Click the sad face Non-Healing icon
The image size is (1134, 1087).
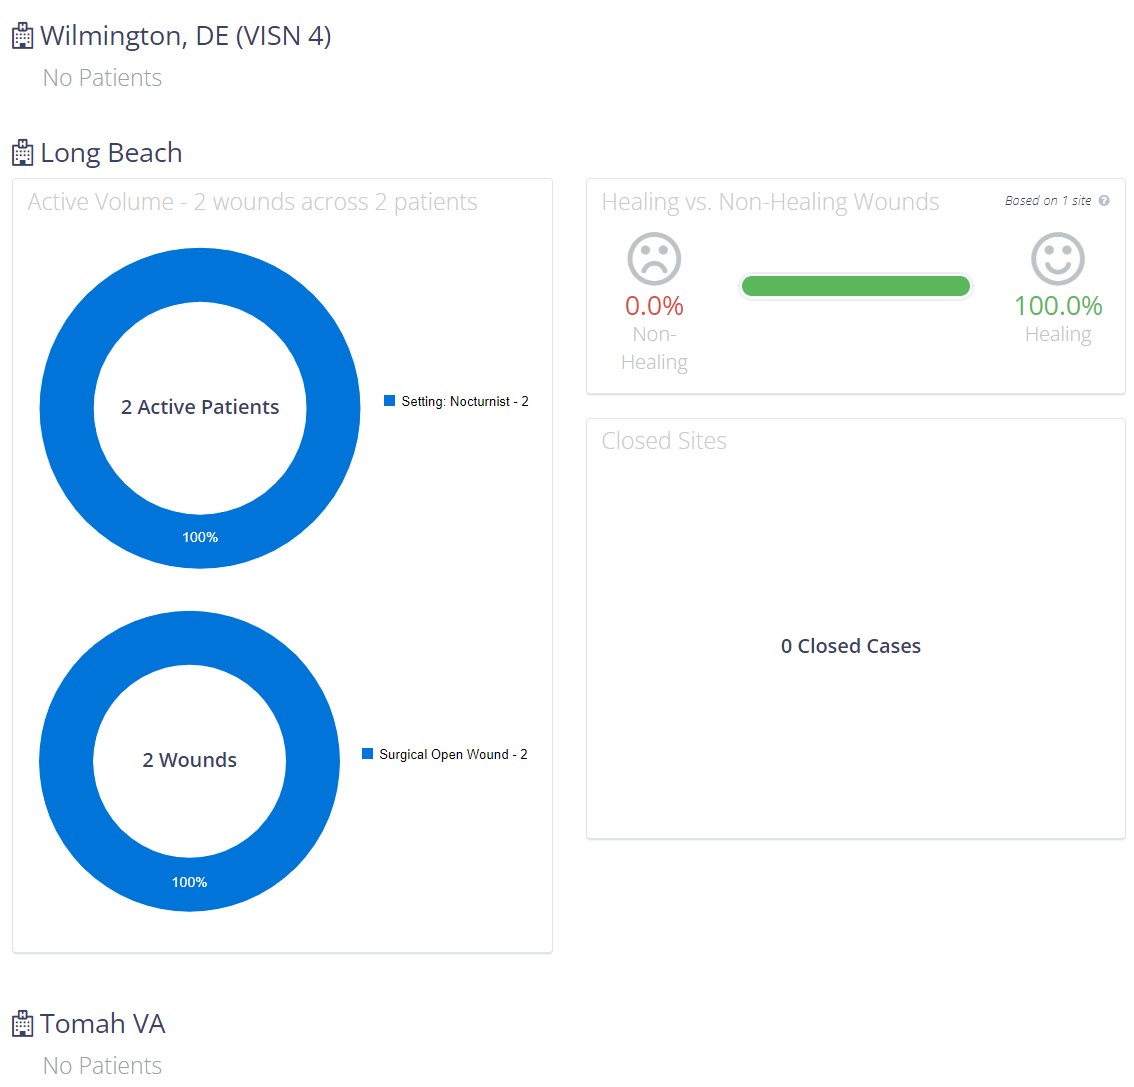(654, 259)
